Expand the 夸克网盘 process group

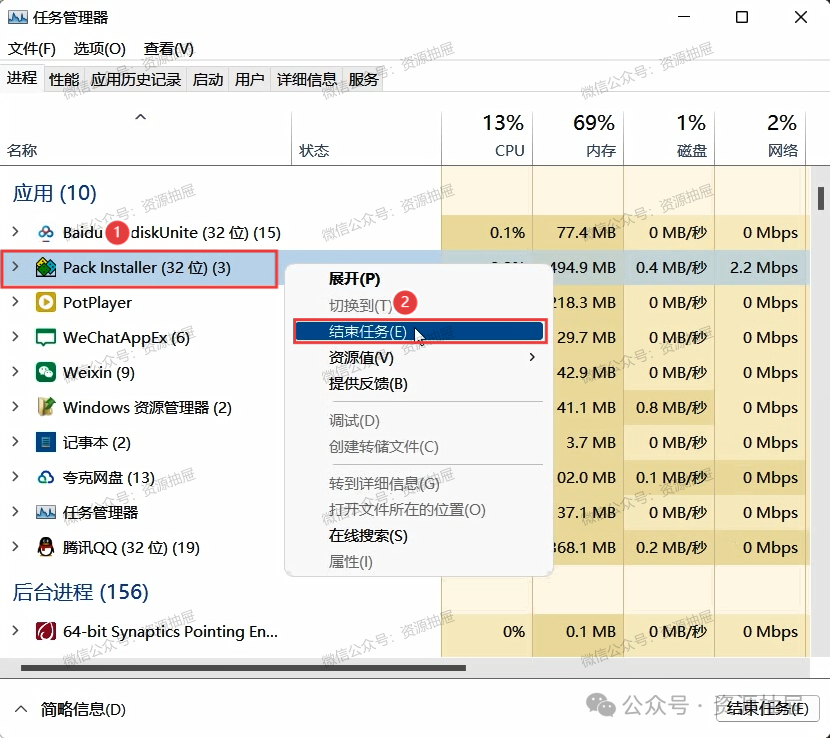(x=15, y=476)
